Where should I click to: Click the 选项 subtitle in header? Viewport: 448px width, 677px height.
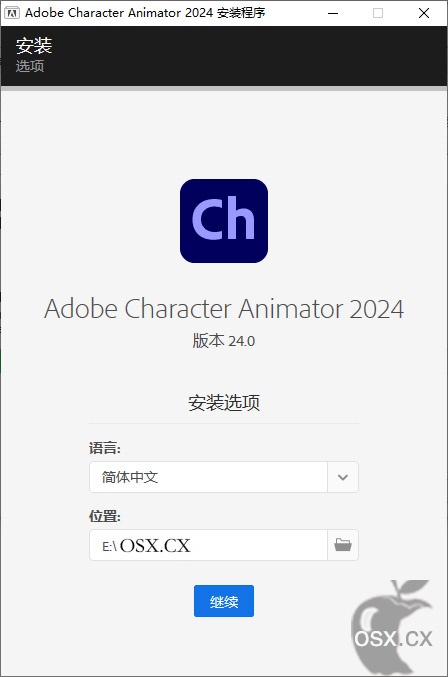pos(30,66)
